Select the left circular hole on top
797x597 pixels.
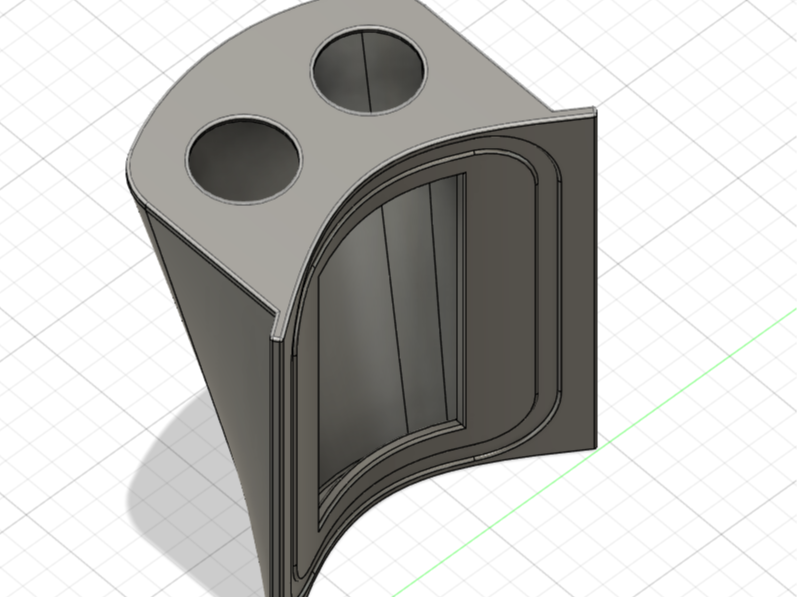tap(243, 160)
